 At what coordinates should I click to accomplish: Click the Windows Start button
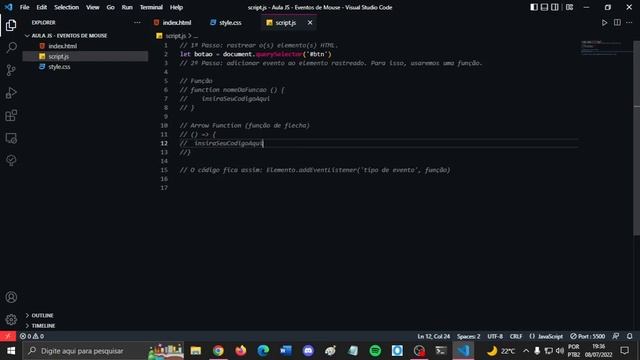11,351
